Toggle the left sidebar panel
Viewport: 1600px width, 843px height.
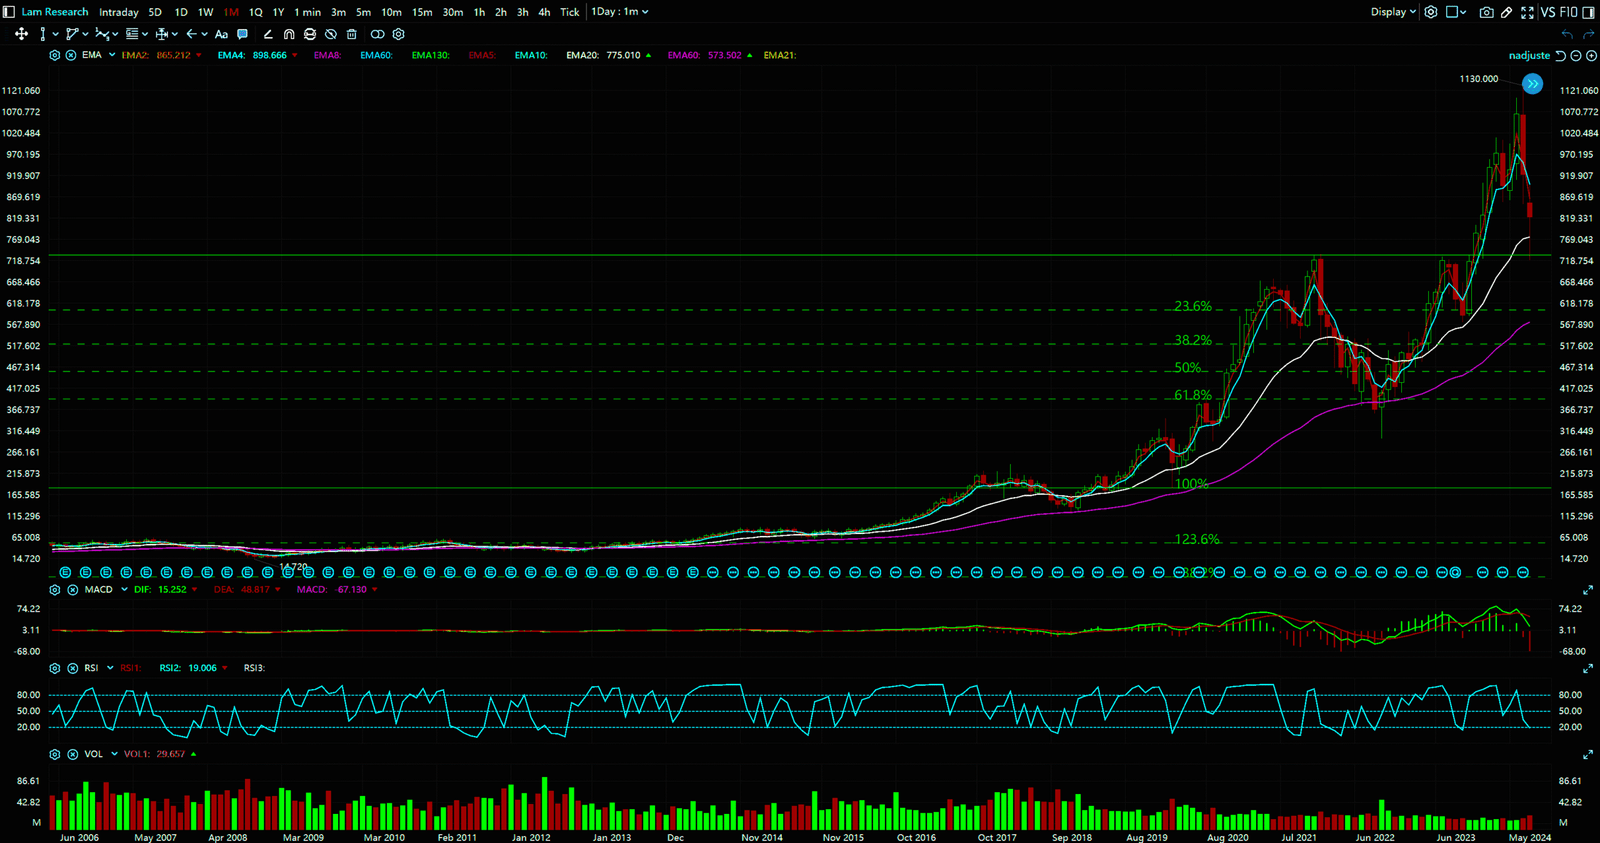point(9,12)
